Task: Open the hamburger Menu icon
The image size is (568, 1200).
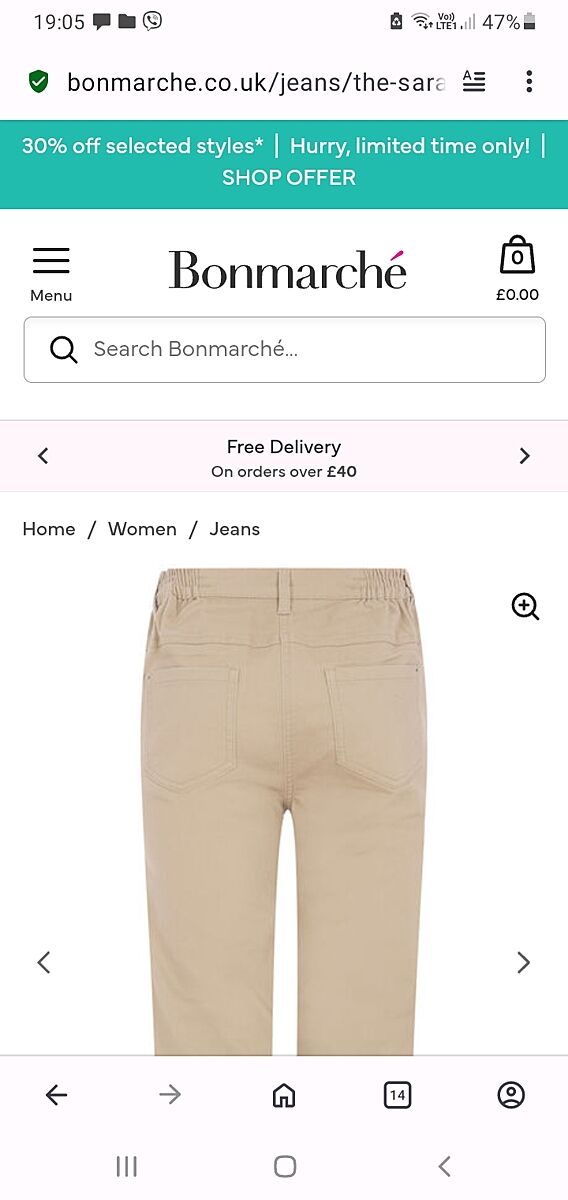Action: [x=51, y=261]
